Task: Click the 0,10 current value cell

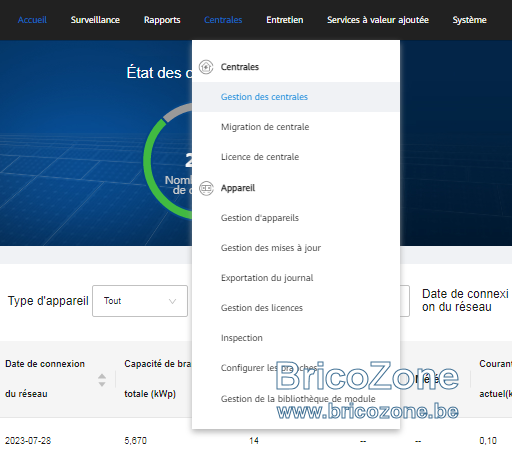Action: click(488, 441)
